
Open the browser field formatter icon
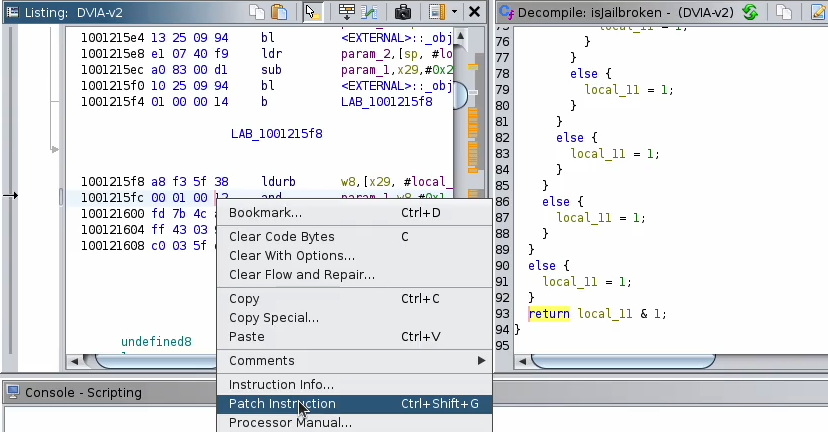click(347, 12)
